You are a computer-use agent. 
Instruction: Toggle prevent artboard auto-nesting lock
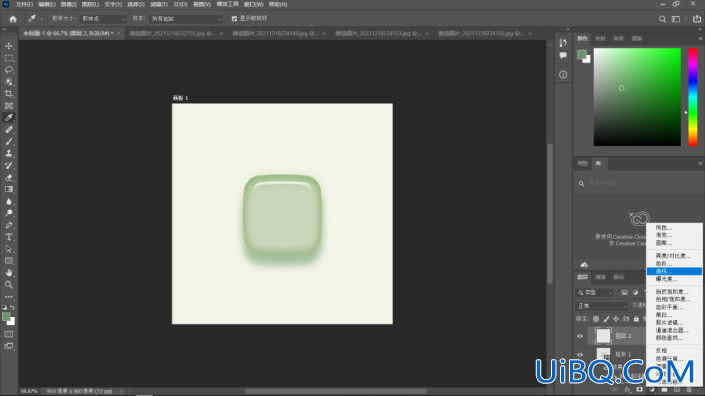coord(626,319)
